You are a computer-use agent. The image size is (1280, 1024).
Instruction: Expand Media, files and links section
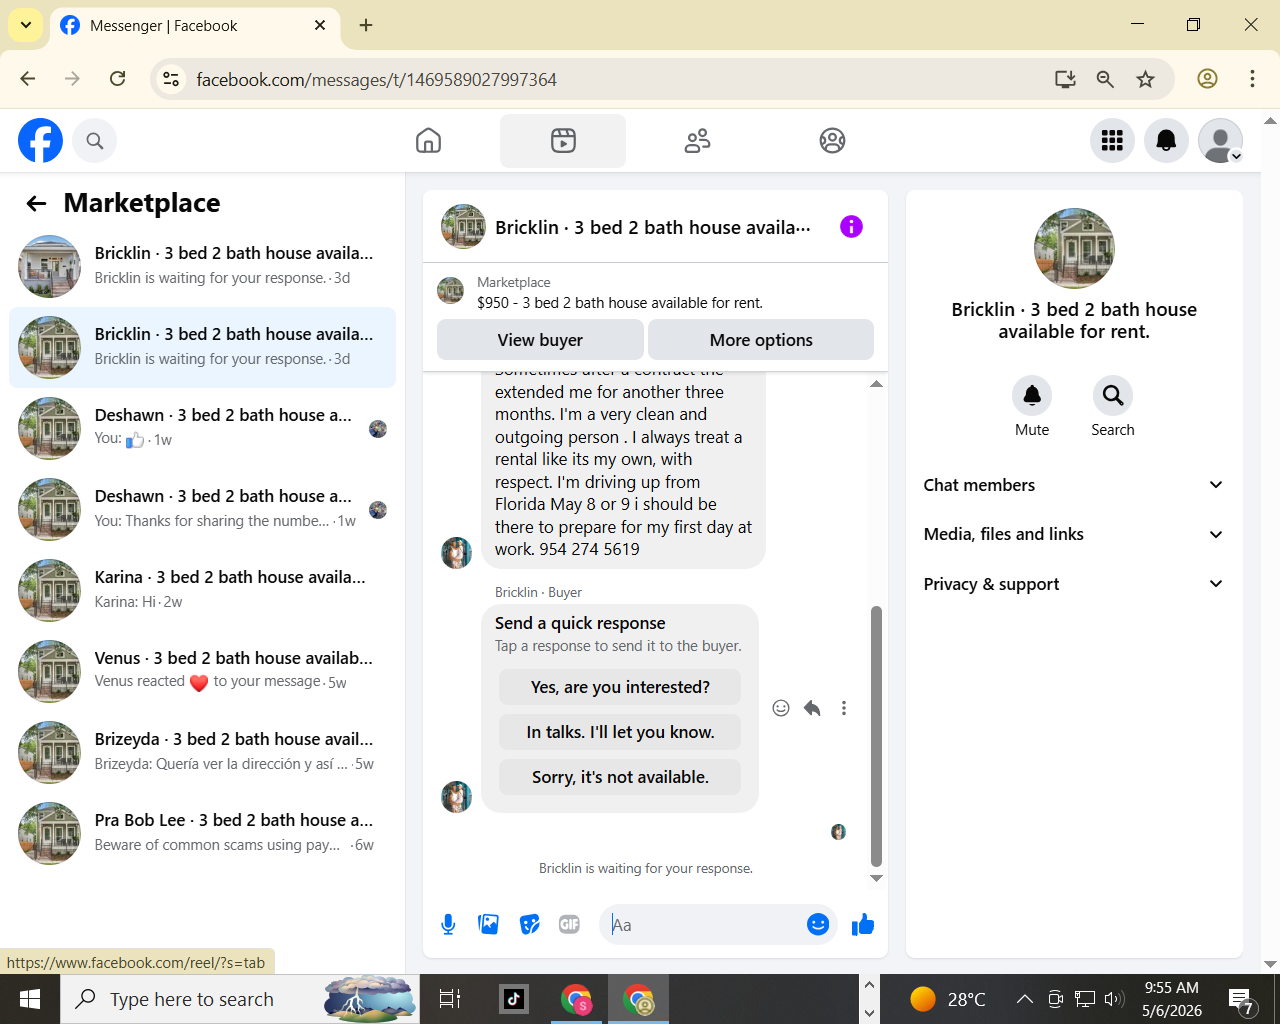pos(1074,534)
